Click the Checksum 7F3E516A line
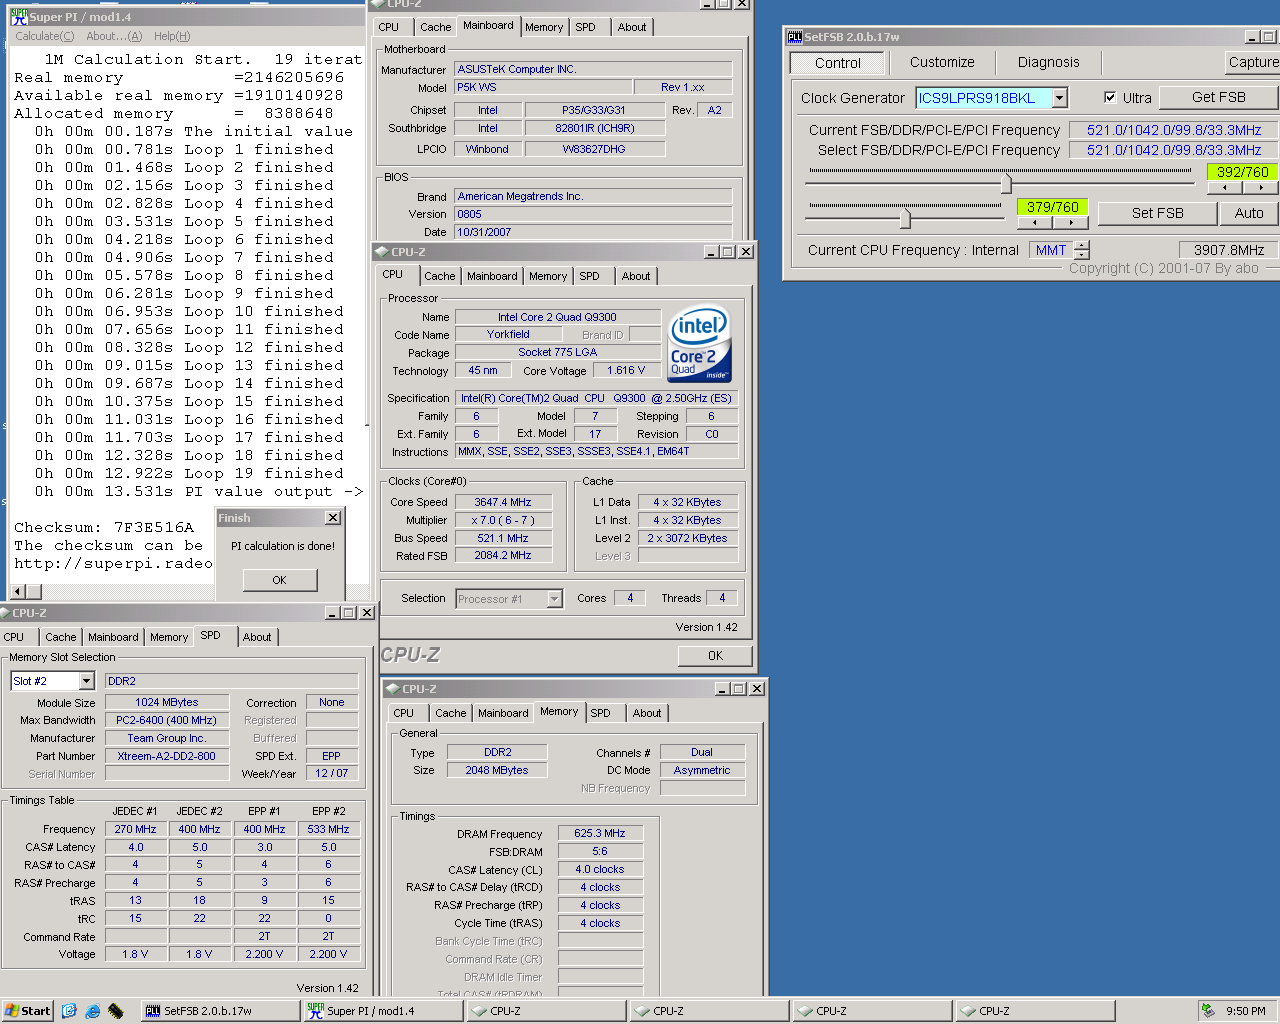 [x=104, y=528]
